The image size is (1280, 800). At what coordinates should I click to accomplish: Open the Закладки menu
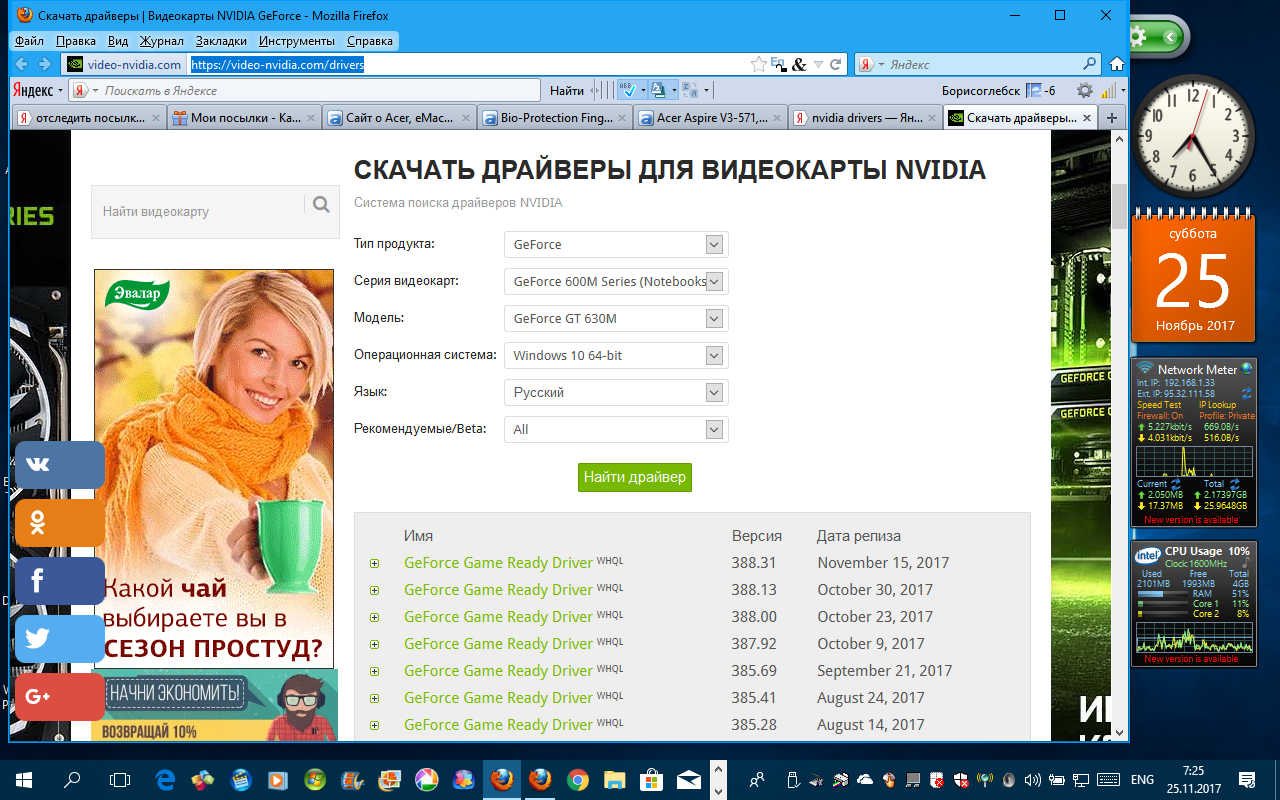221,41
